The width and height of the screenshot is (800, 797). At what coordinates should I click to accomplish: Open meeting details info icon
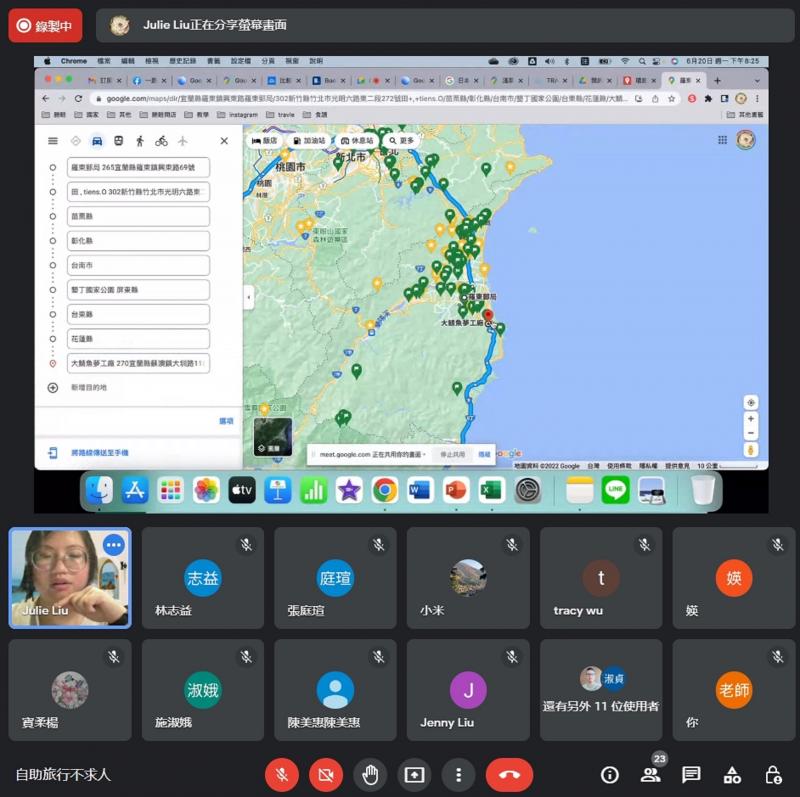coord(610,775)
